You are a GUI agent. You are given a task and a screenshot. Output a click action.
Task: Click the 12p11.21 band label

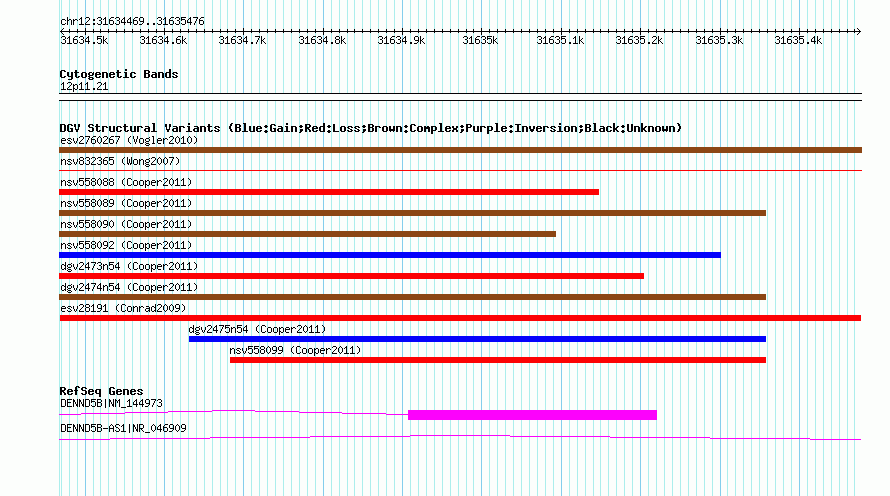point(84,87)
